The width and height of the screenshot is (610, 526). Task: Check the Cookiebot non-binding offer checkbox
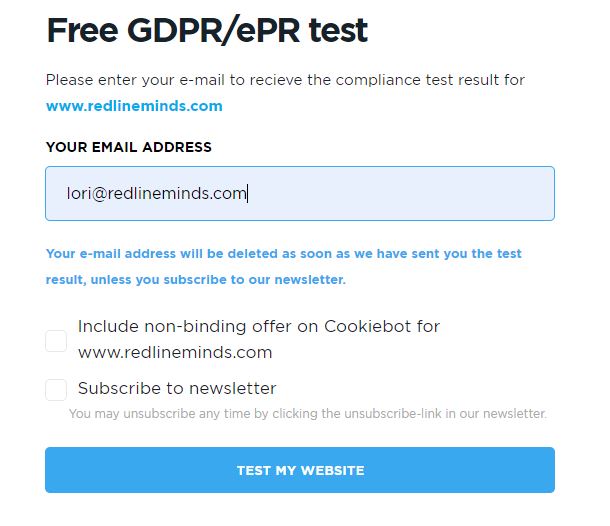[x=56, y=341]
